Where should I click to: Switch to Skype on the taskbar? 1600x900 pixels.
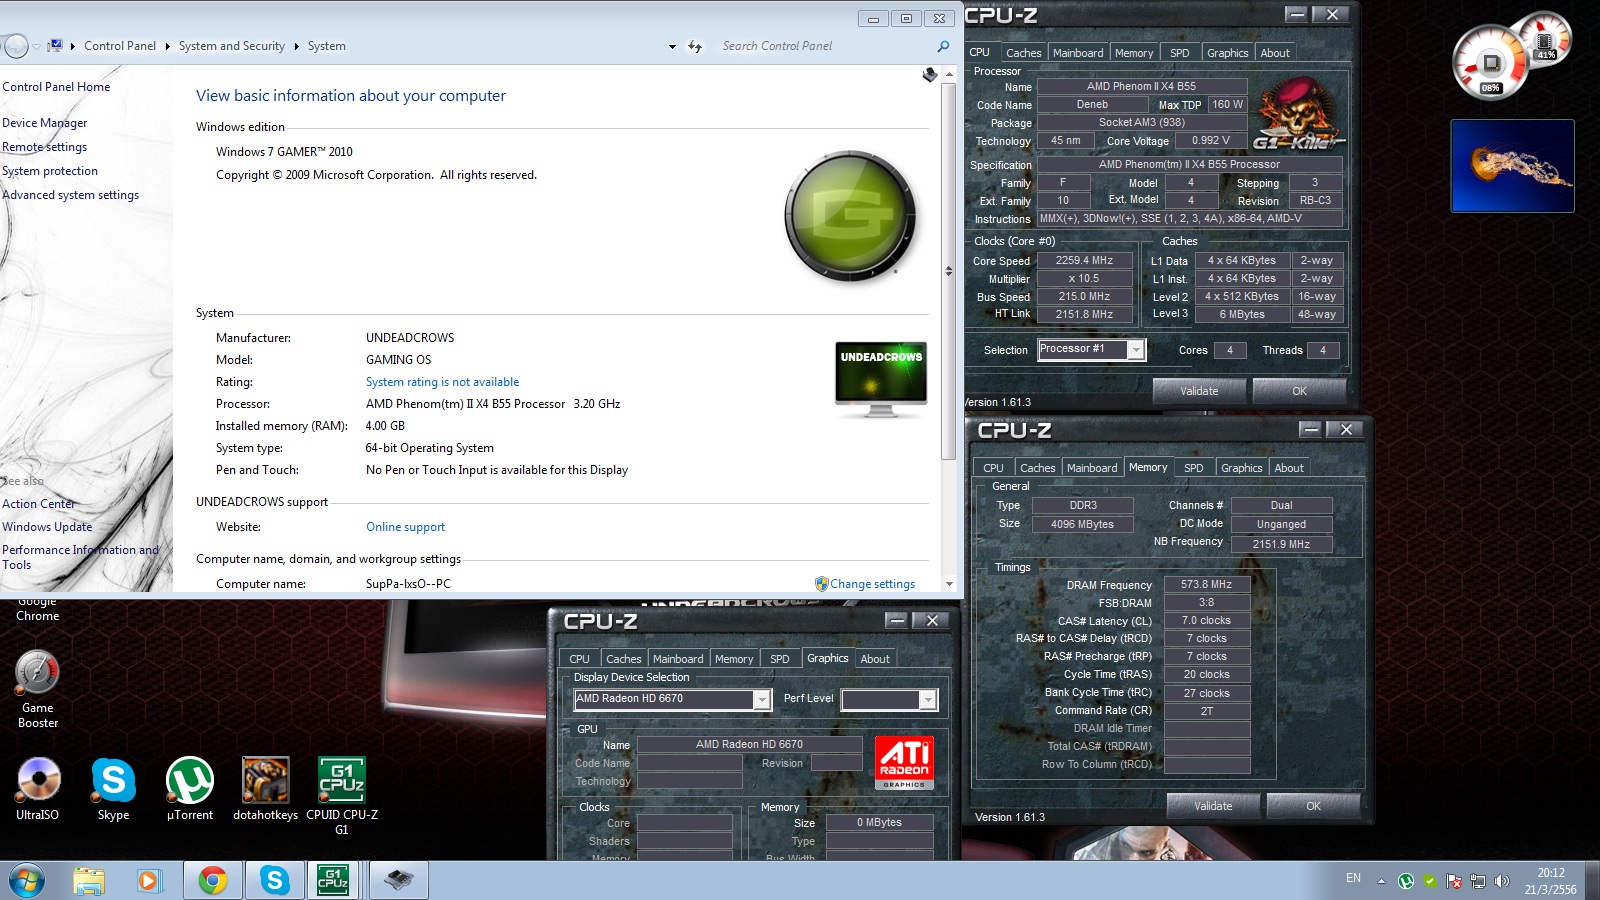coord(274,881)
